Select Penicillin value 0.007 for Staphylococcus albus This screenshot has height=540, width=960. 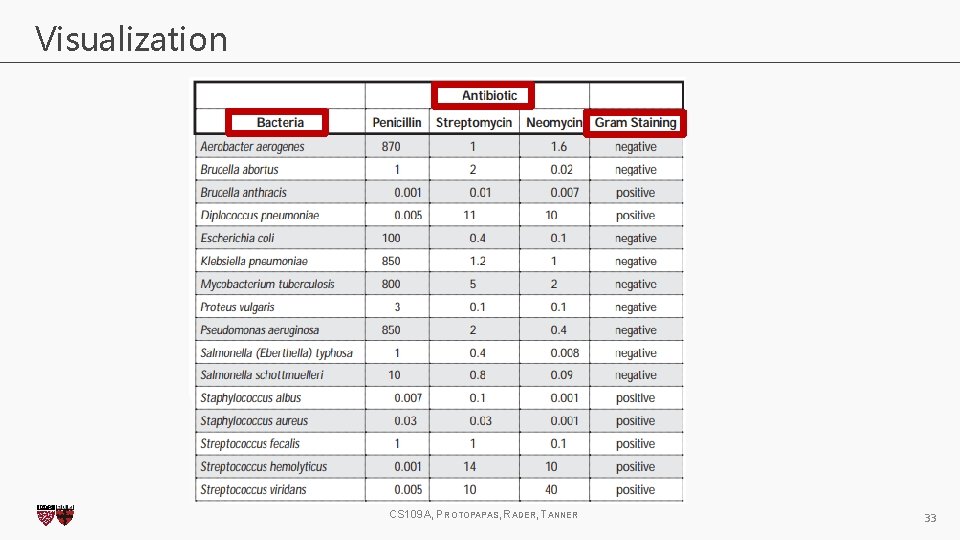(408, 398)
